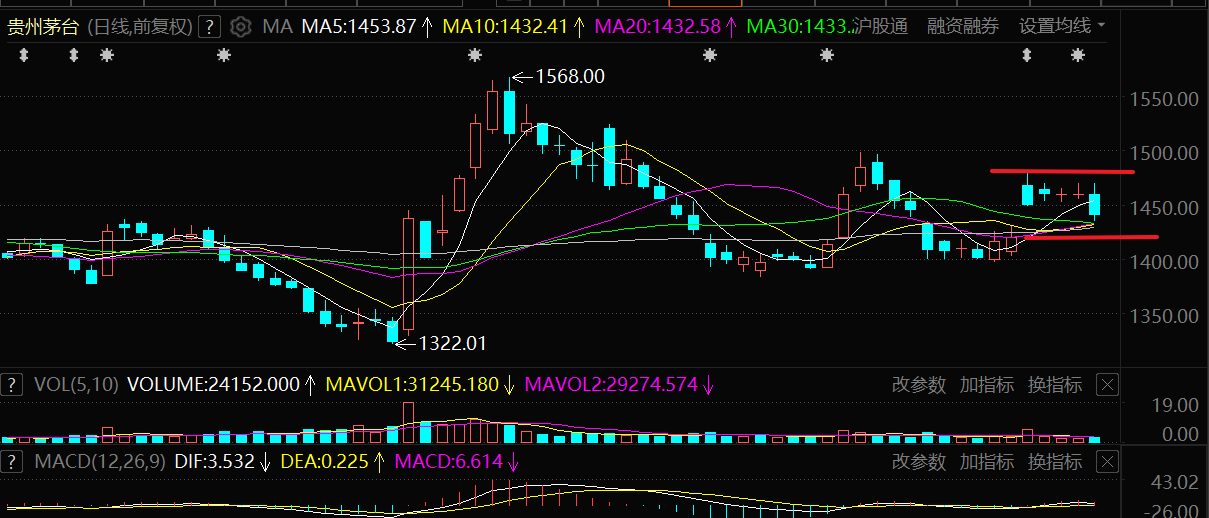Expand the 设置均线 dropdown

pos(1062,26)
